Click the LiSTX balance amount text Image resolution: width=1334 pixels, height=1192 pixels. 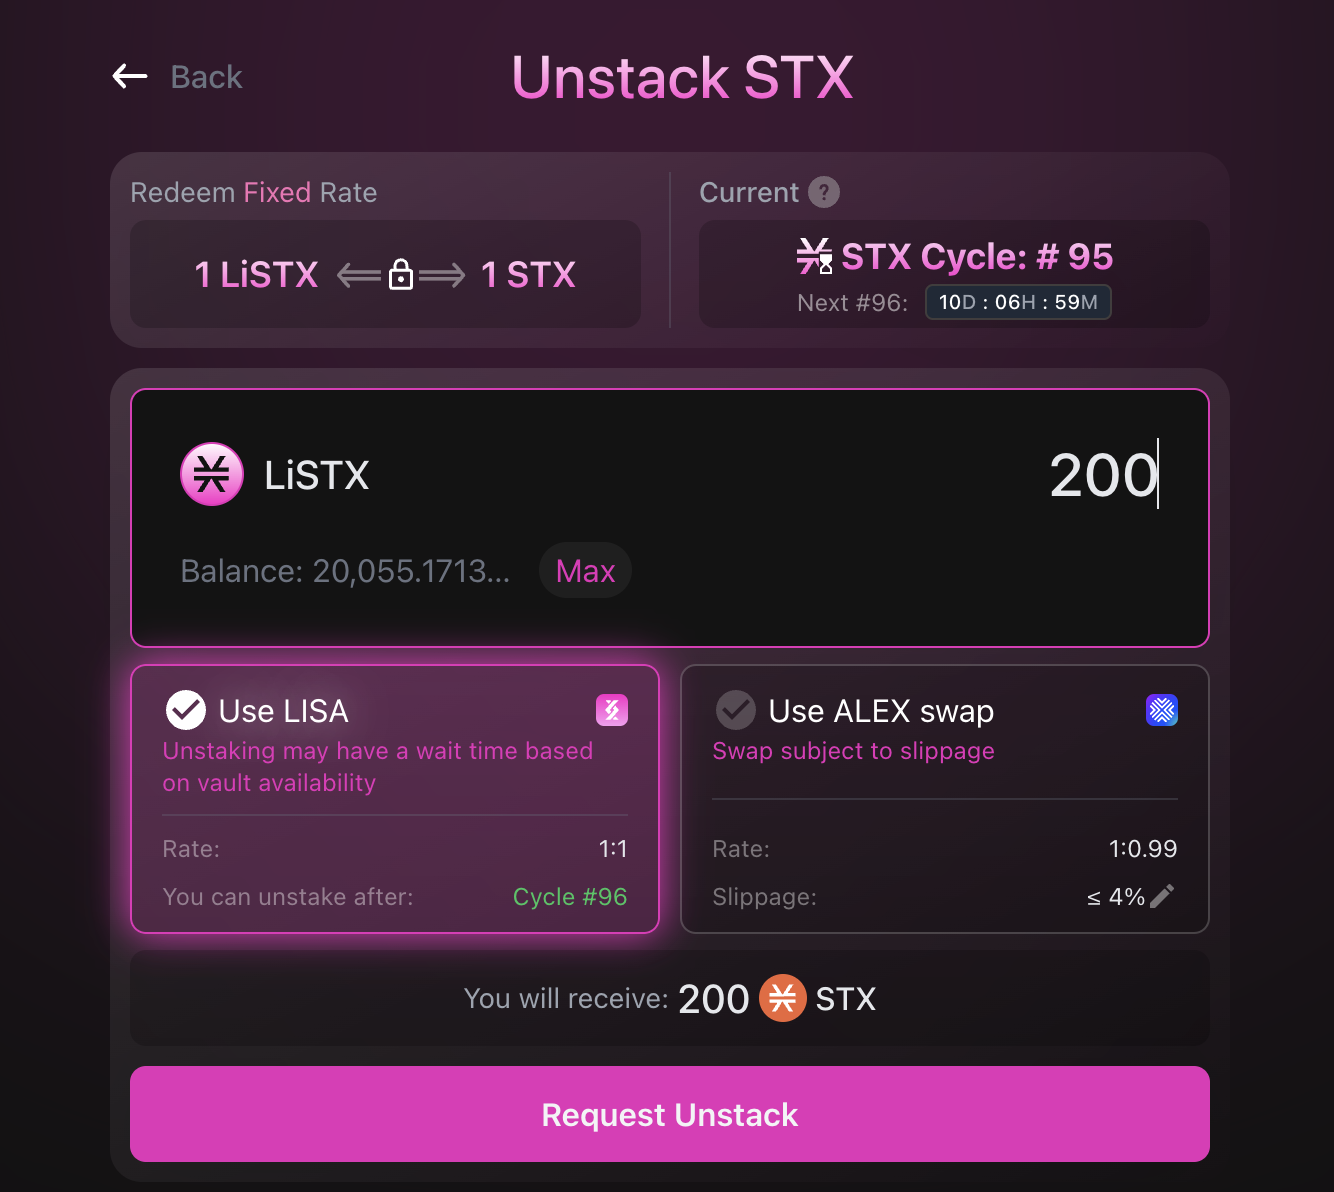point(345,571)
